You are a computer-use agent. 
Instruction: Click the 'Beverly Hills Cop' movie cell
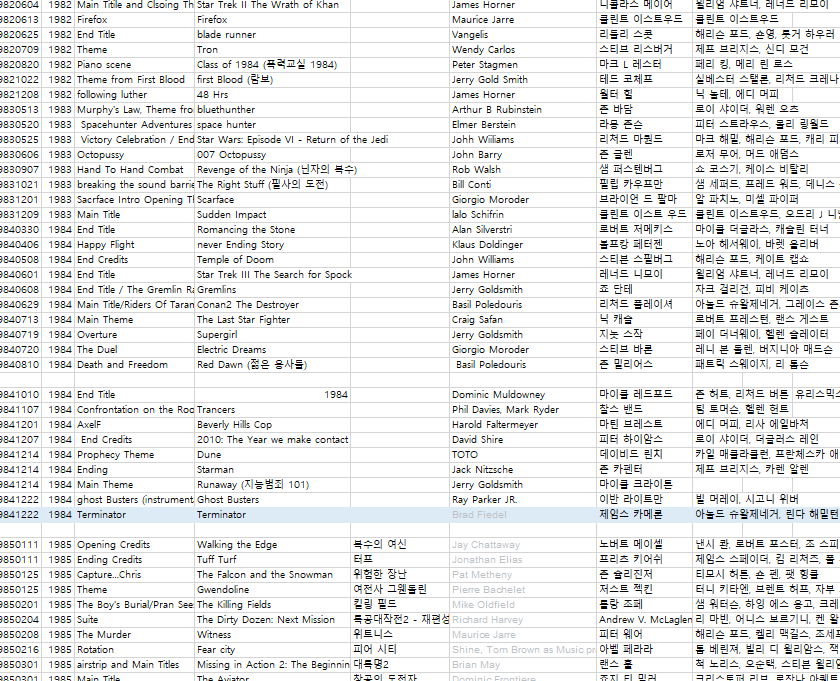(x=272, y=425)
